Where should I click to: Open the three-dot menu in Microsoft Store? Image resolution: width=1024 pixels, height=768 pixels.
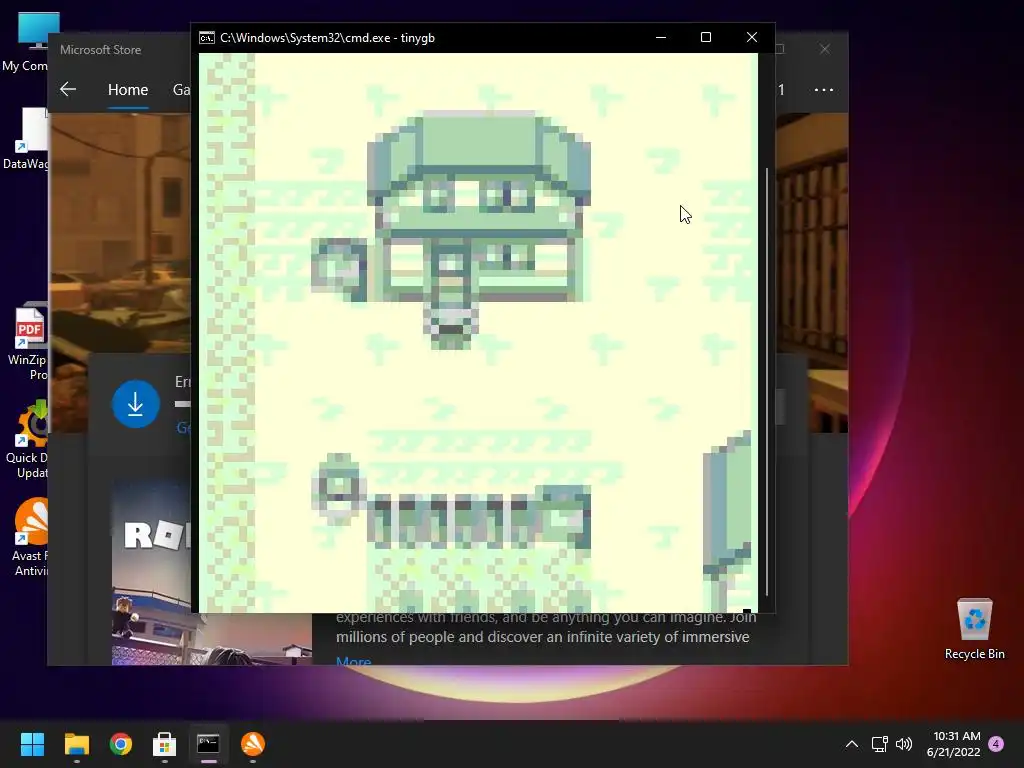click(824, 89)
